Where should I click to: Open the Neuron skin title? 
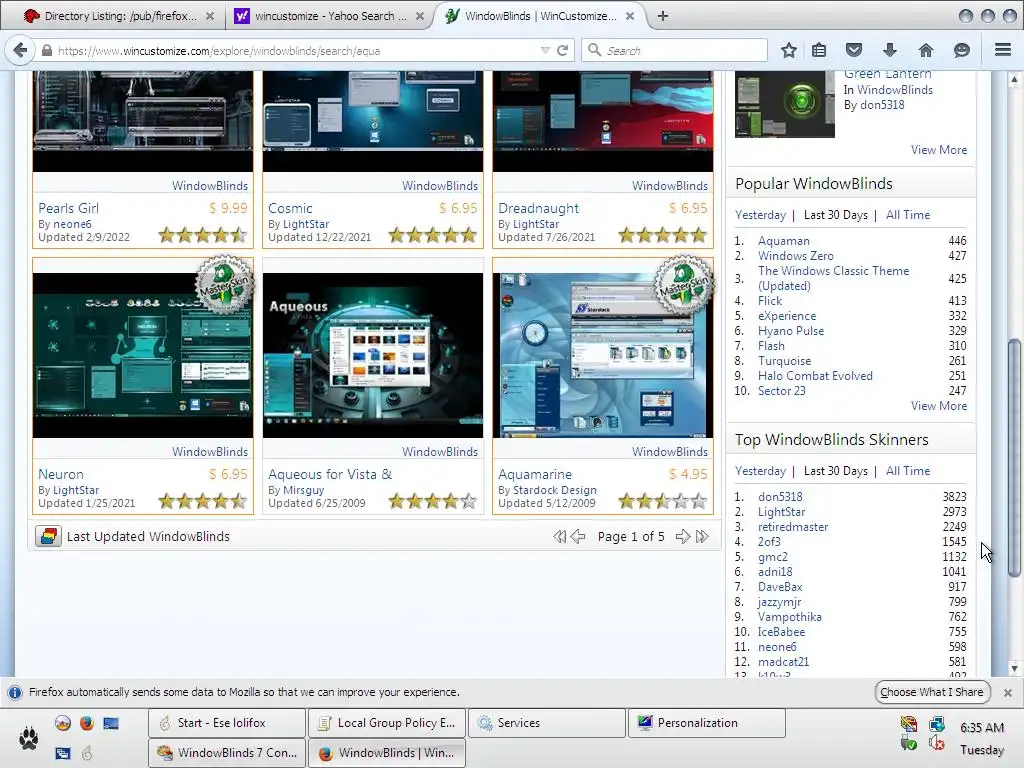[x=61, y=474]
